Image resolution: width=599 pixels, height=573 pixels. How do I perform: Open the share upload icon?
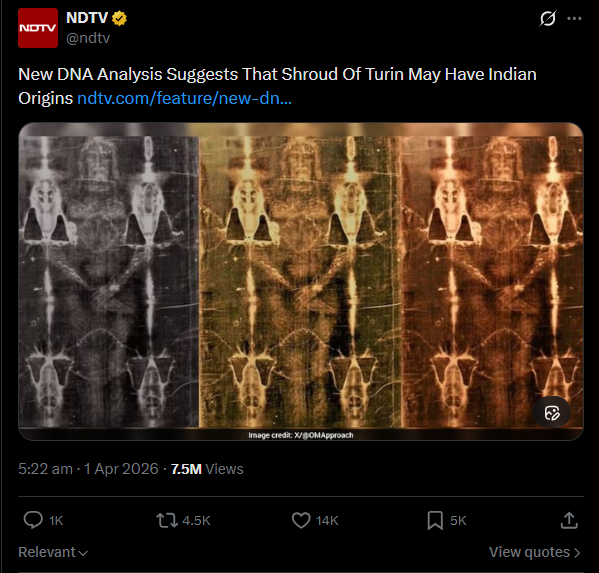point(569,520)
